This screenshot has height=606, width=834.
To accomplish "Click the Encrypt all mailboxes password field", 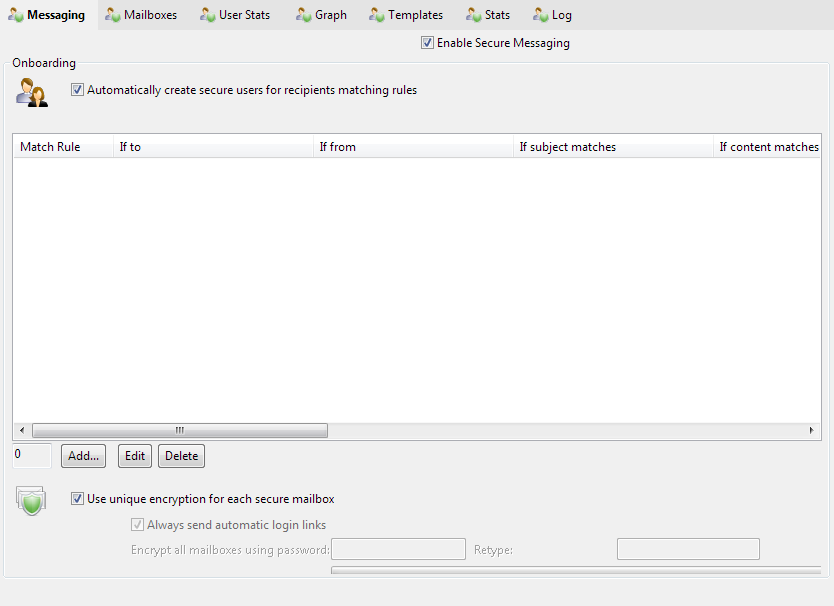I will [x=398, y=549].
